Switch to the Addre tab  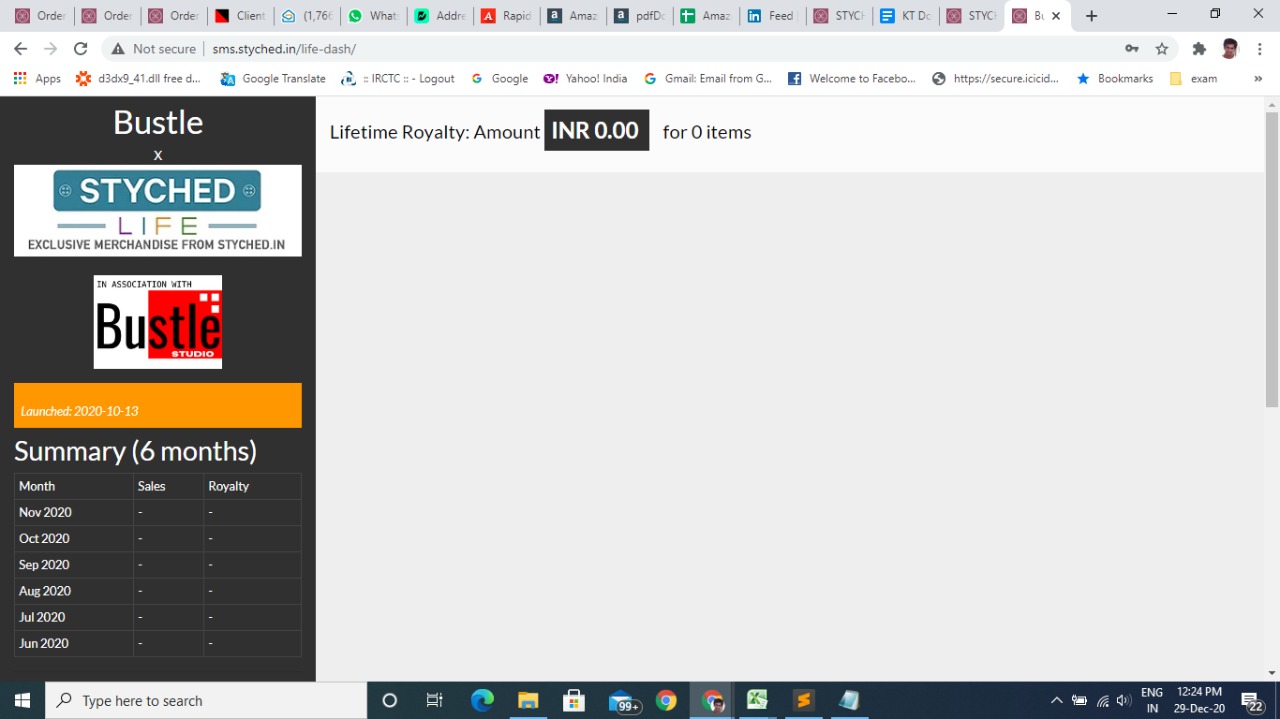(440, 16)
